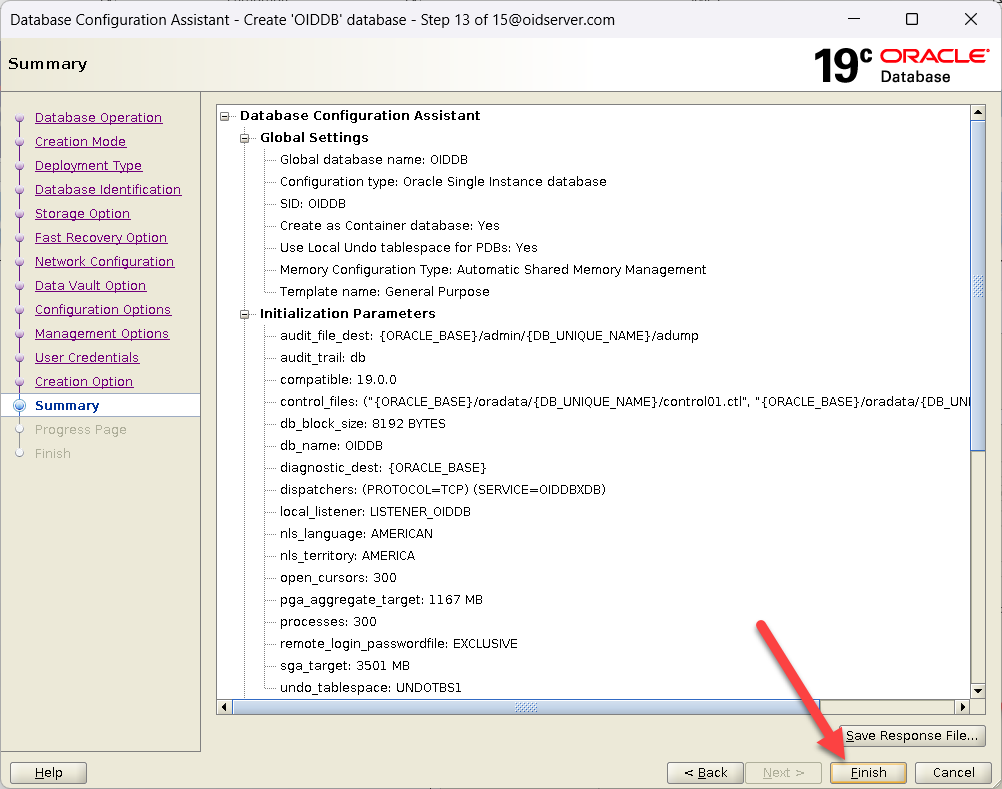Open the Deployment Type step
1002x789 pixels.
click(88, 166)
